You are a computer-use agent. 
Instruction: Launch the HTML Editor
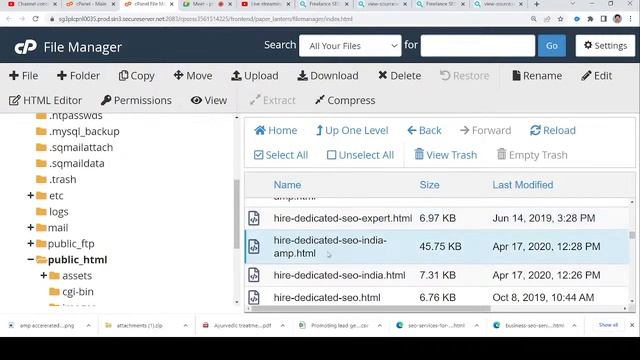click(45, 100)
